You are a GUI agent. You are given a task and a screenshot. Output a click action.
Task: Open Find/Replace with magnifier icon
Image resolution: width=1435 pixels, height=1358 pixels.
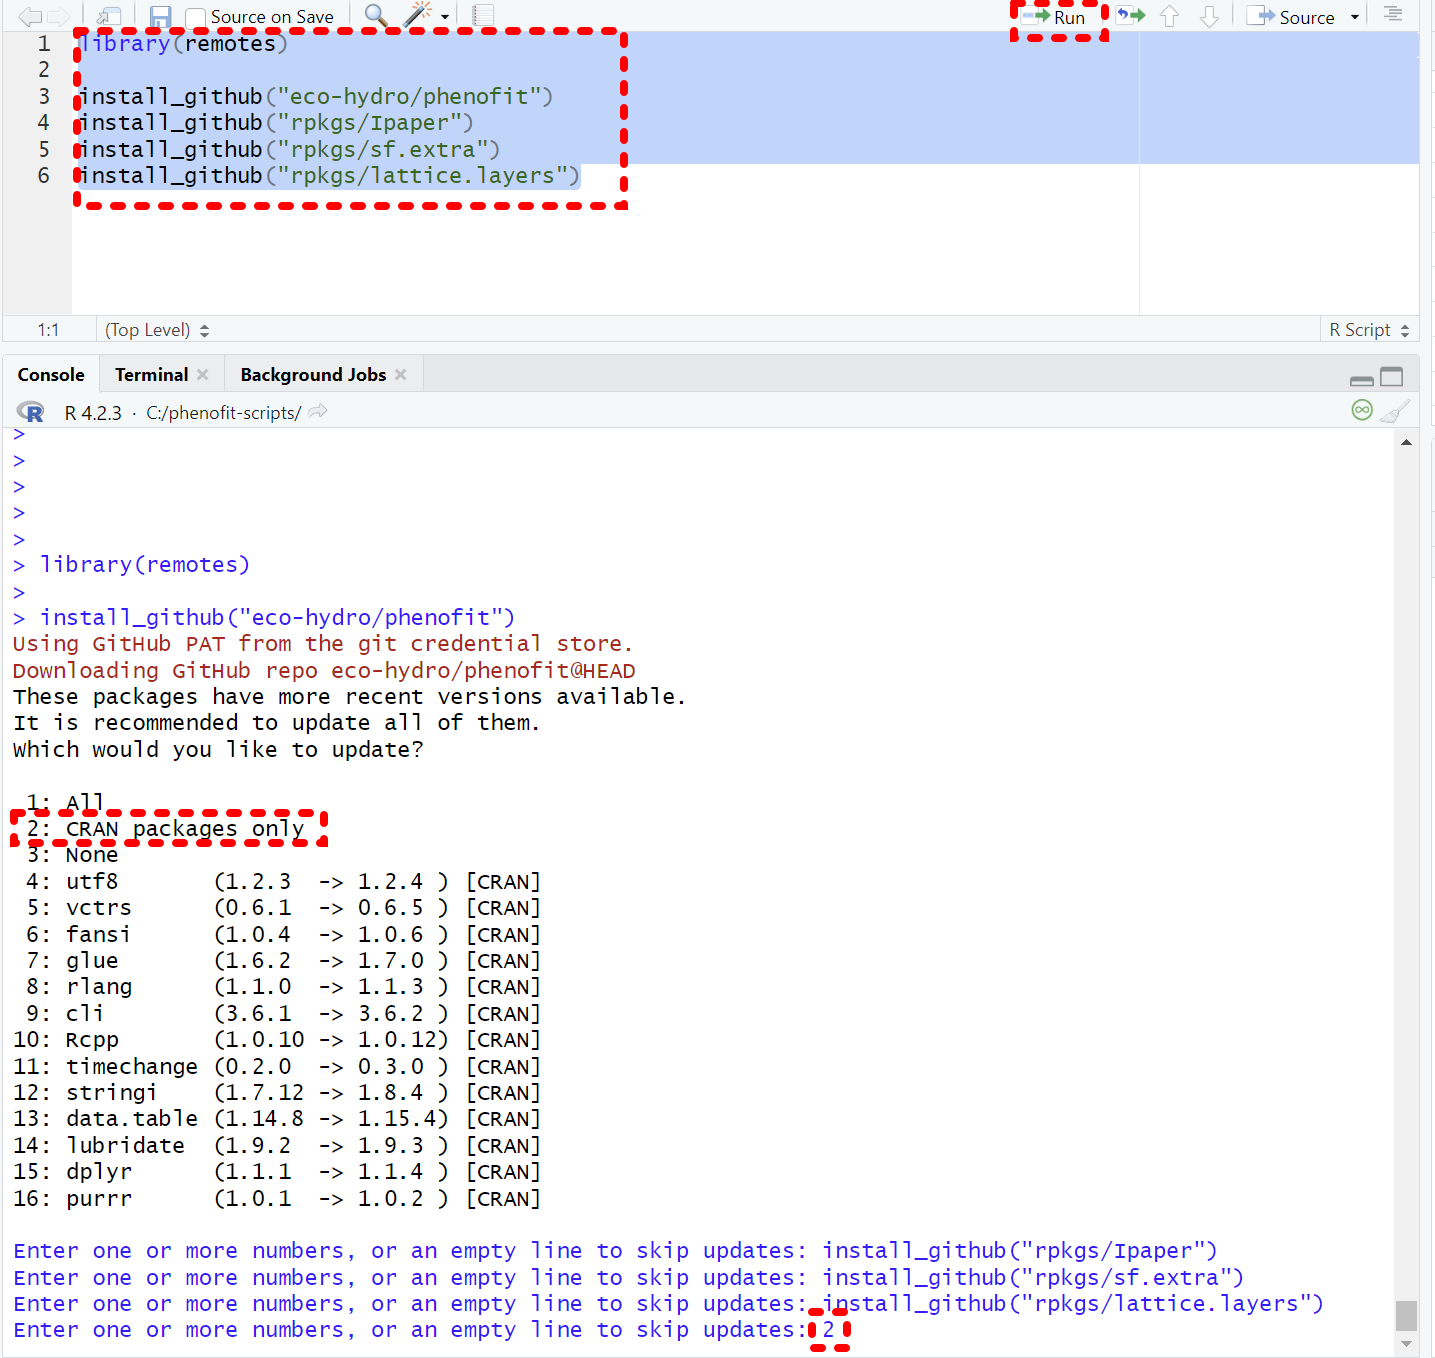(376, 15)
